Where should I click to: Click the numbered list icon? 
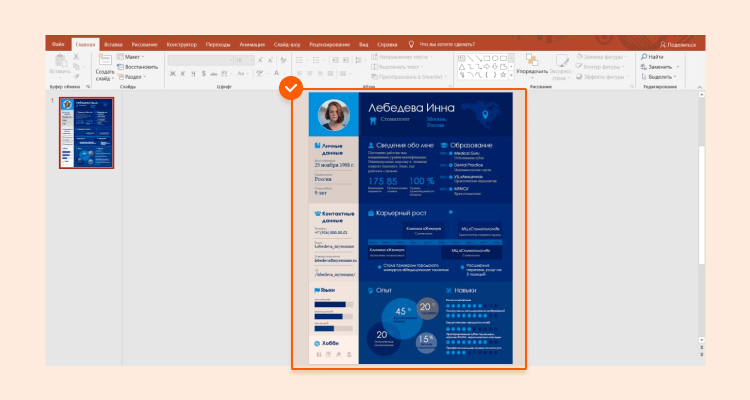click(316, 60)
